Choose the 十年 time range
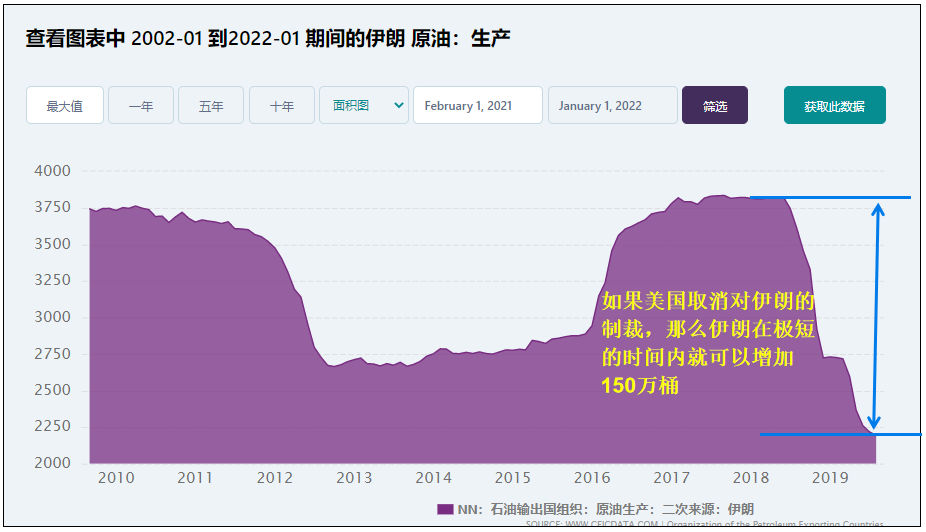The image size is (926, 532). click(x=281, y=105)
